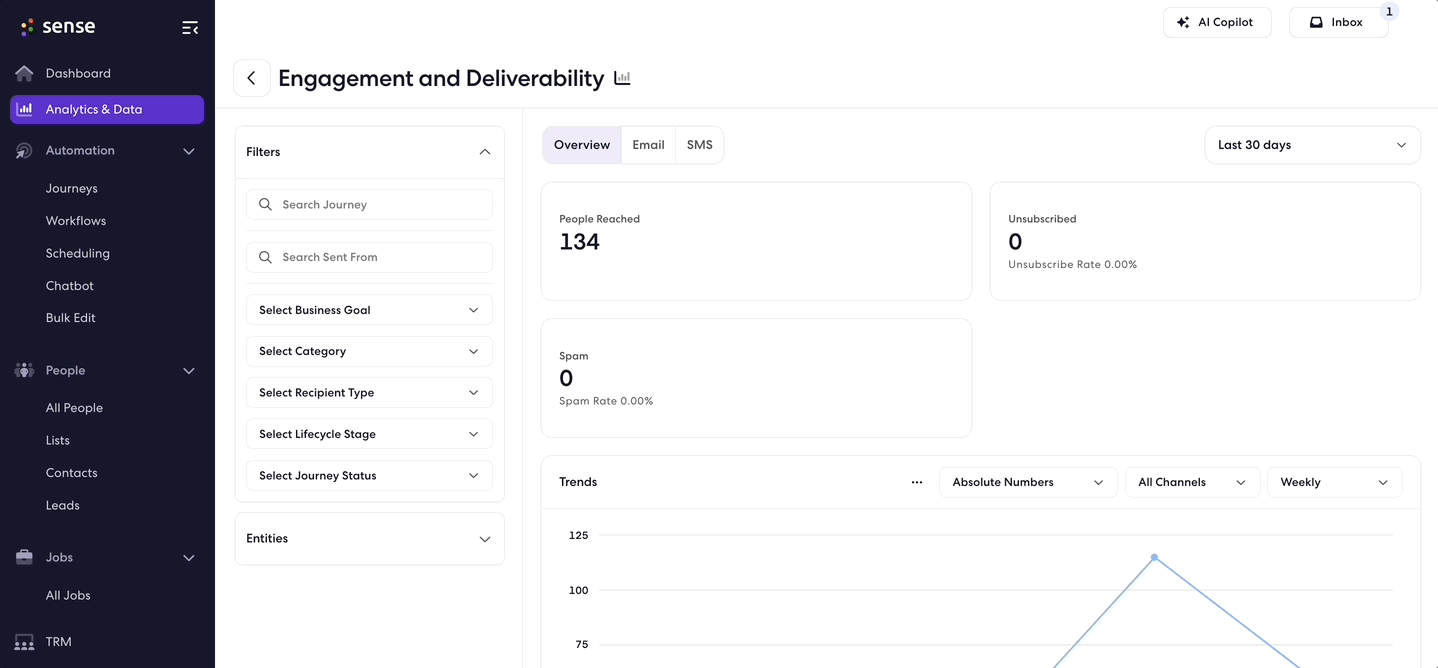
Task: Open Scheduling in the sidebar
Action: pyautogui.click(x=78, y=253)
